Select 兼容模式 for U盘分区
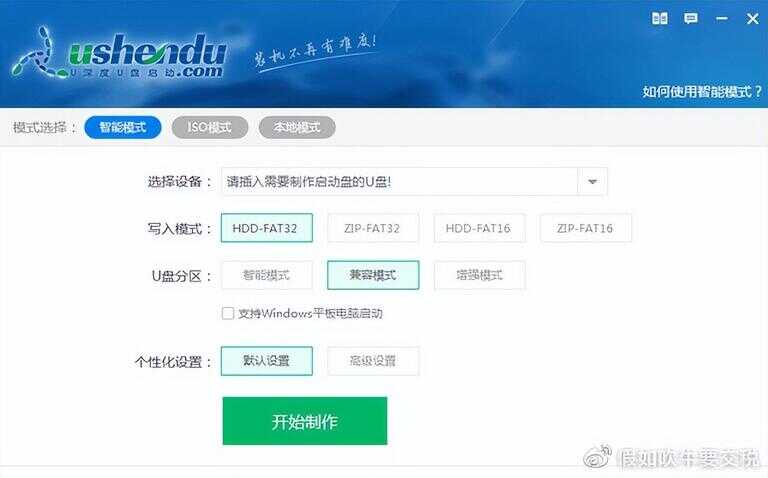The image size is (768, 478). point(373,275)
